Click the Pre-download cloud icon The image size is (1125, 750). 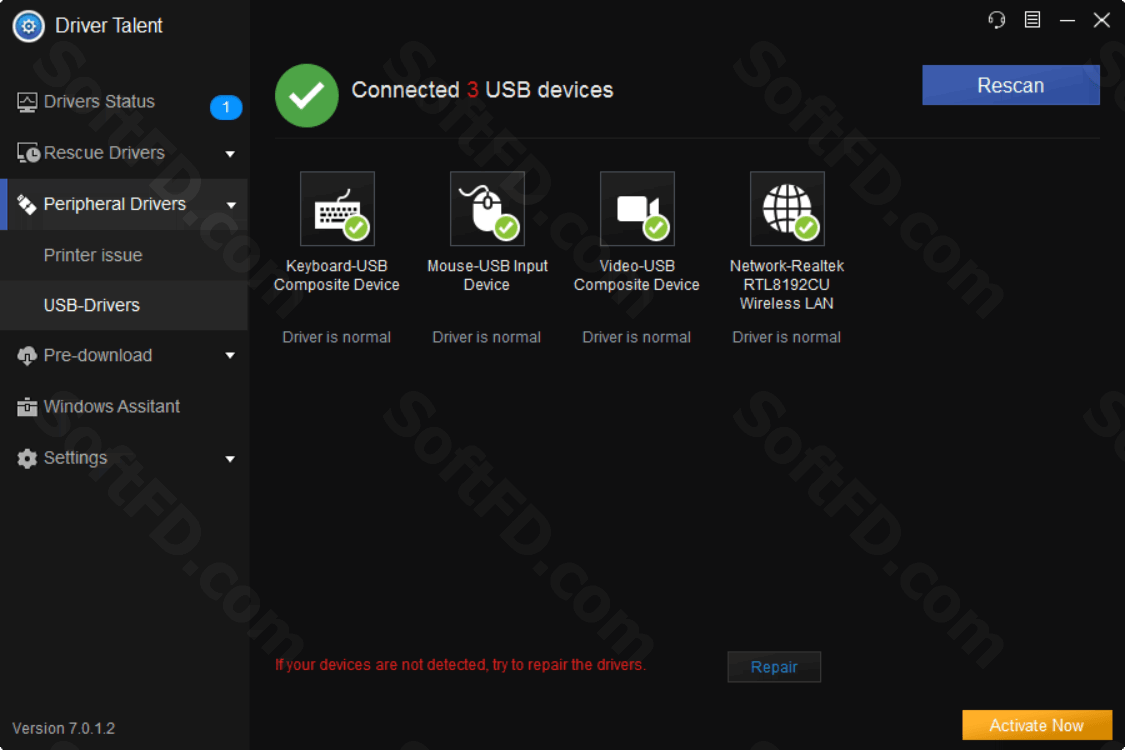pos(27,356)
